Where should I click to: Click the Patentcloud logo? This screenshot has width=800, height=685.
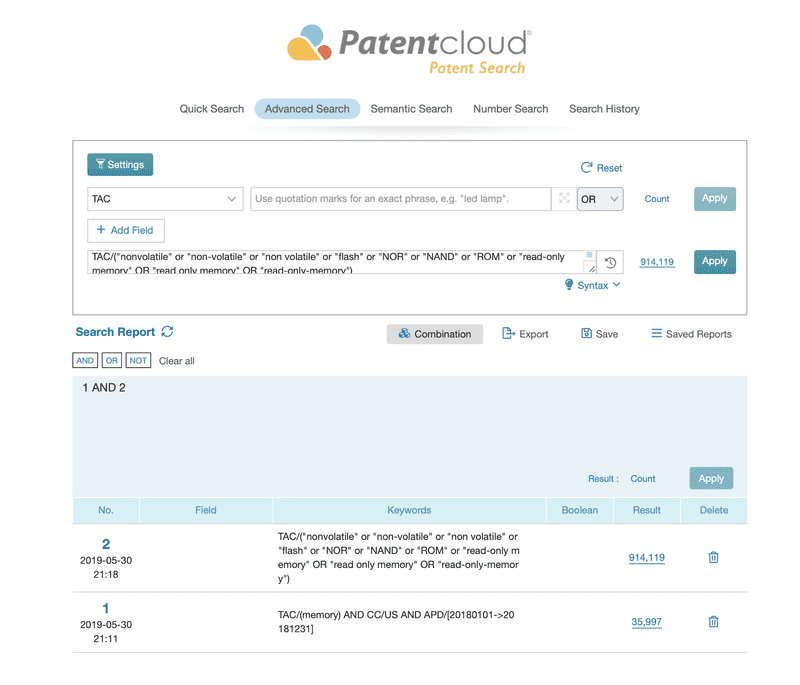(408, 48)
